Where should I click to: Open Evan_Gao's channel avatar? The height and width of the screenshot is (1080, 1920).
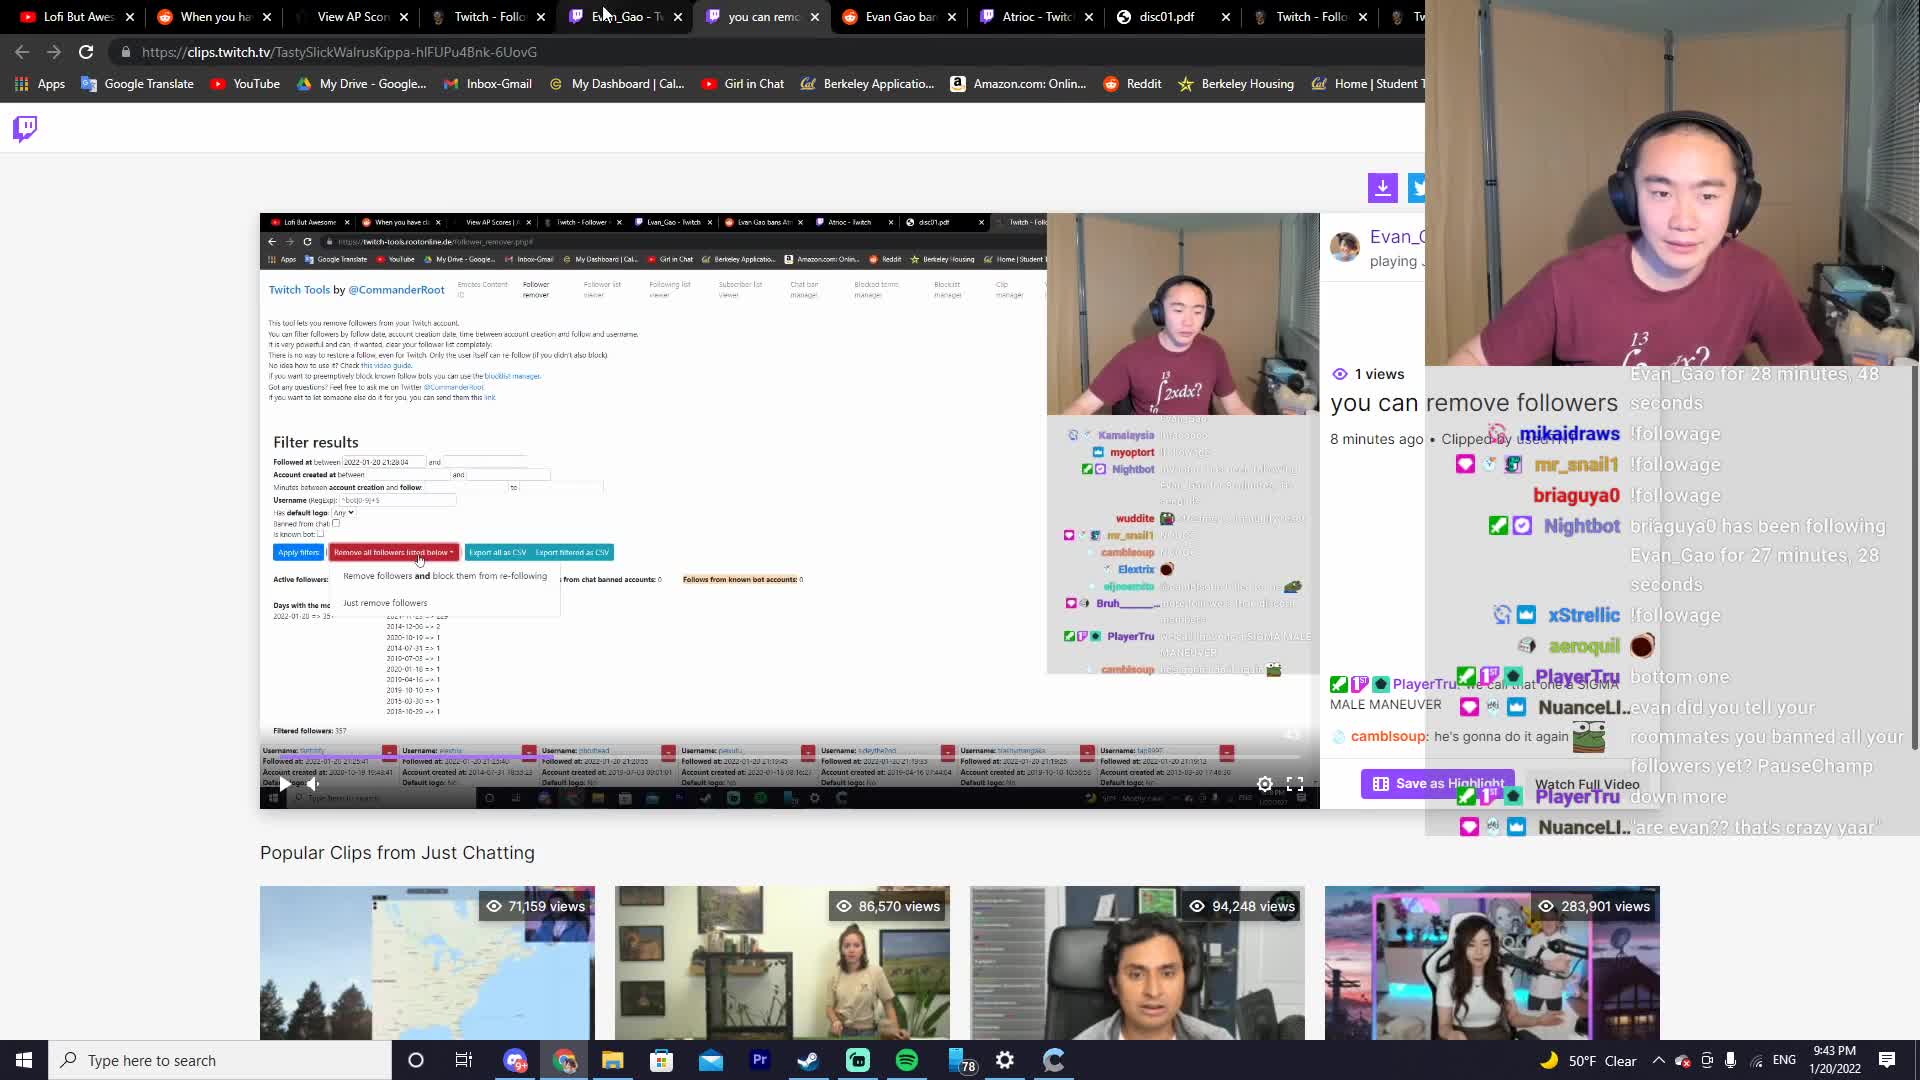[x=1345, y=247]
